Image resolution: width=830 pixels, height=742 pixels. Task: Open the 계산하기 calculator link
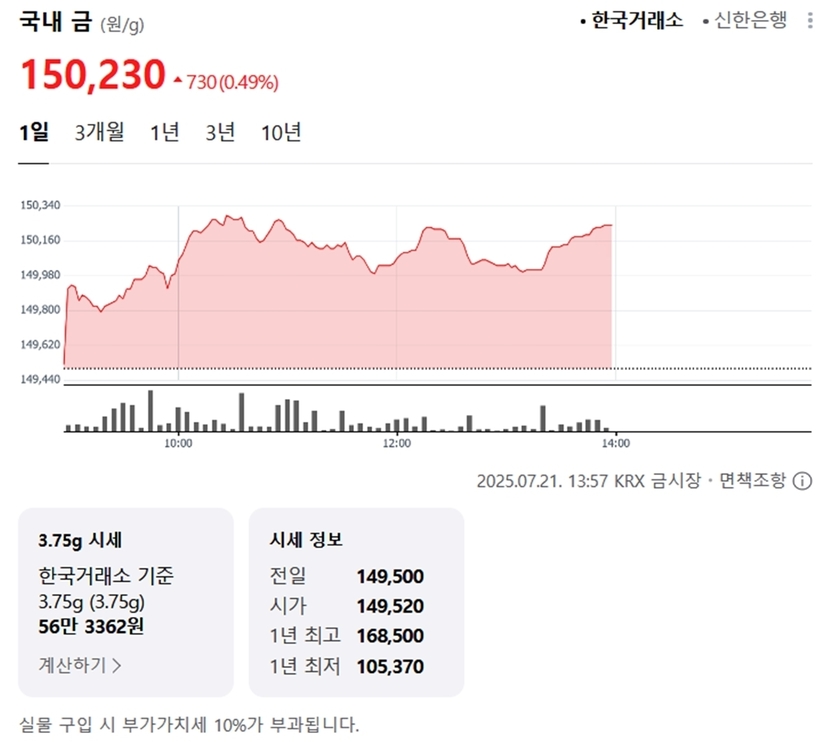tap(80, 663)
